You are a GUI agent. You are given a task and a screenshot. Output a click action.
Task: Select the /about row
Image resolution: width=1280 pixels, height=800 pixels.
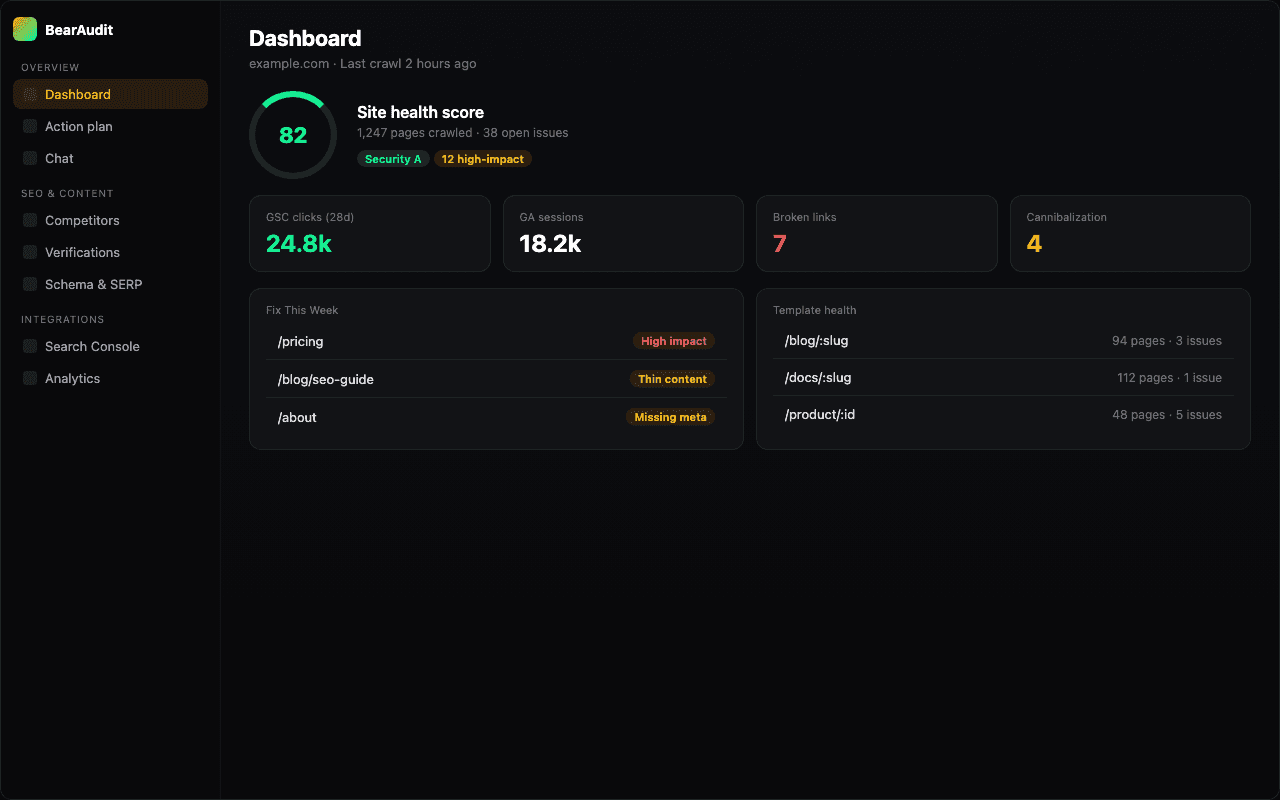coord(496,417)
